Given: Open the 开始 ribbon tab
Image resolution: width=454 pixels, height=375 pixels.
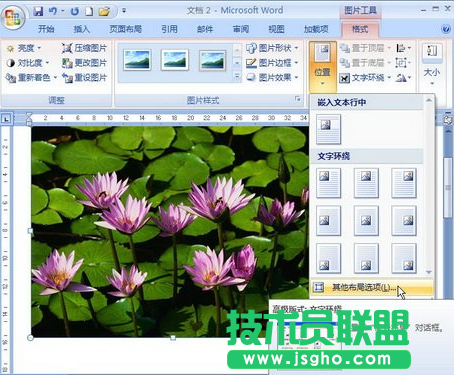Looking at the screenshot, I should [x=46, y=29].
